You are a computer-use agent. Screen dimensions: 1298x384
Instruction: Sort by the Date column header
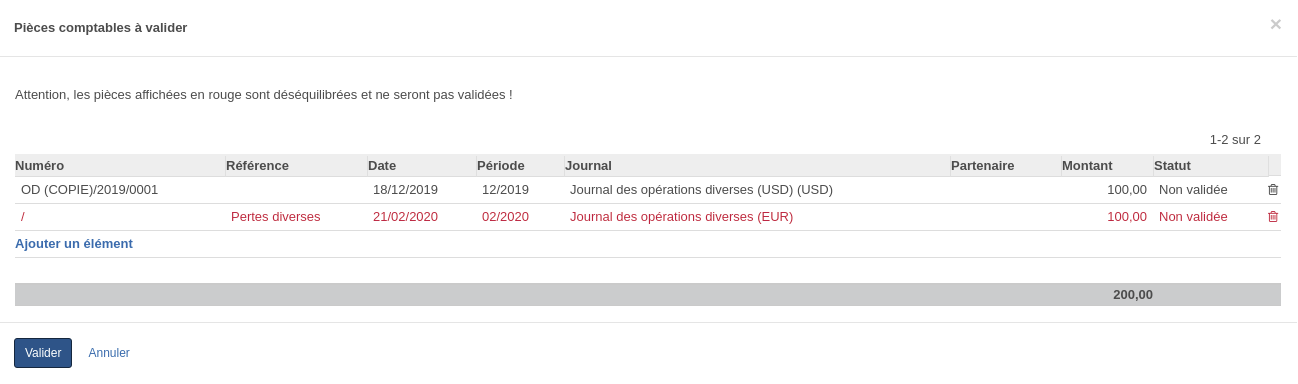(x=421, y=166)
